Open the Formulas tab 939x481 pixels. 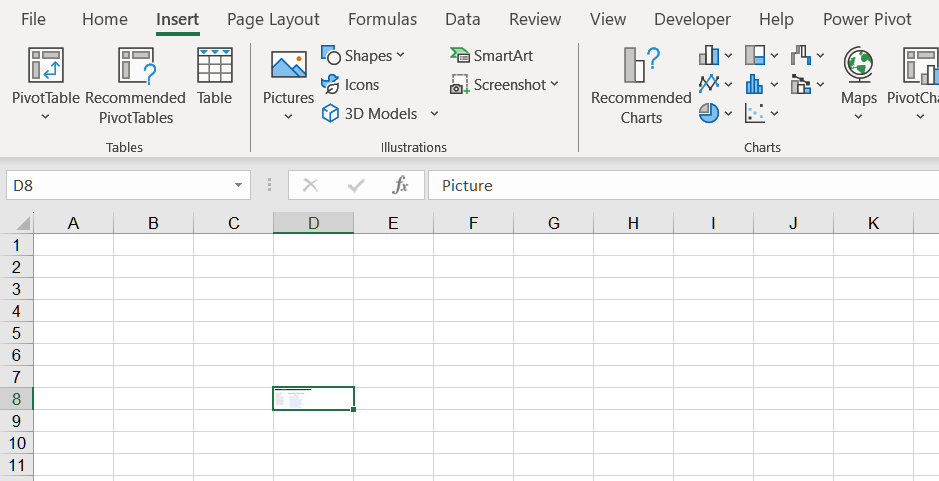tap(381, 19)
